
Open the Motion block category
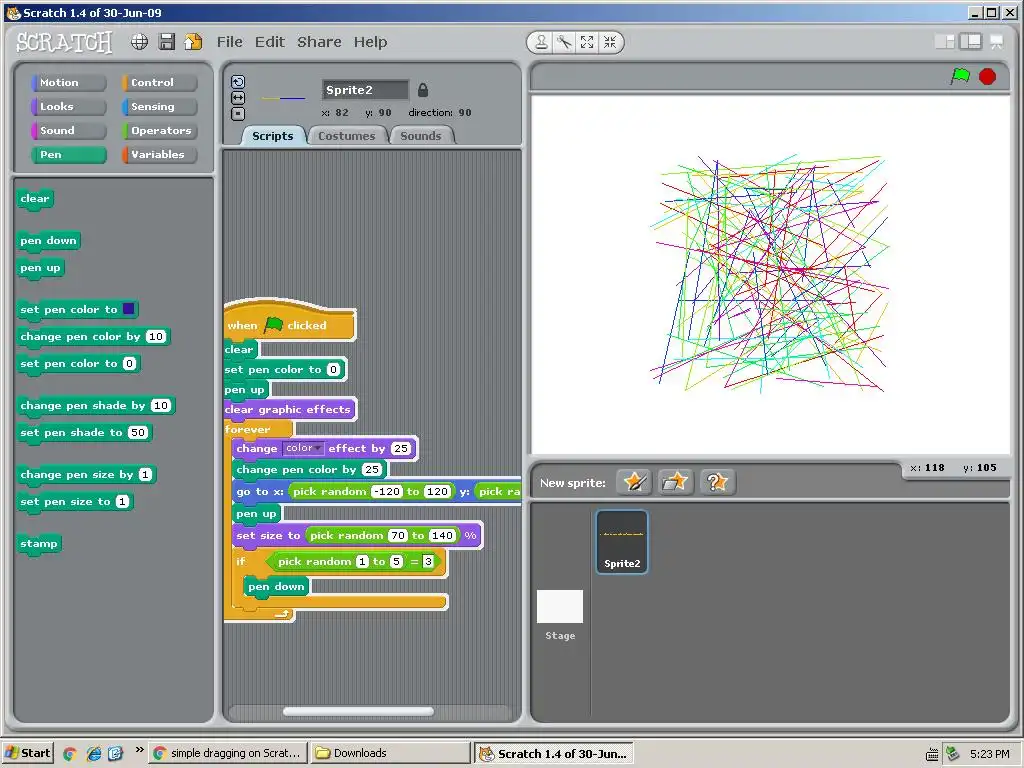coord(69,82)
